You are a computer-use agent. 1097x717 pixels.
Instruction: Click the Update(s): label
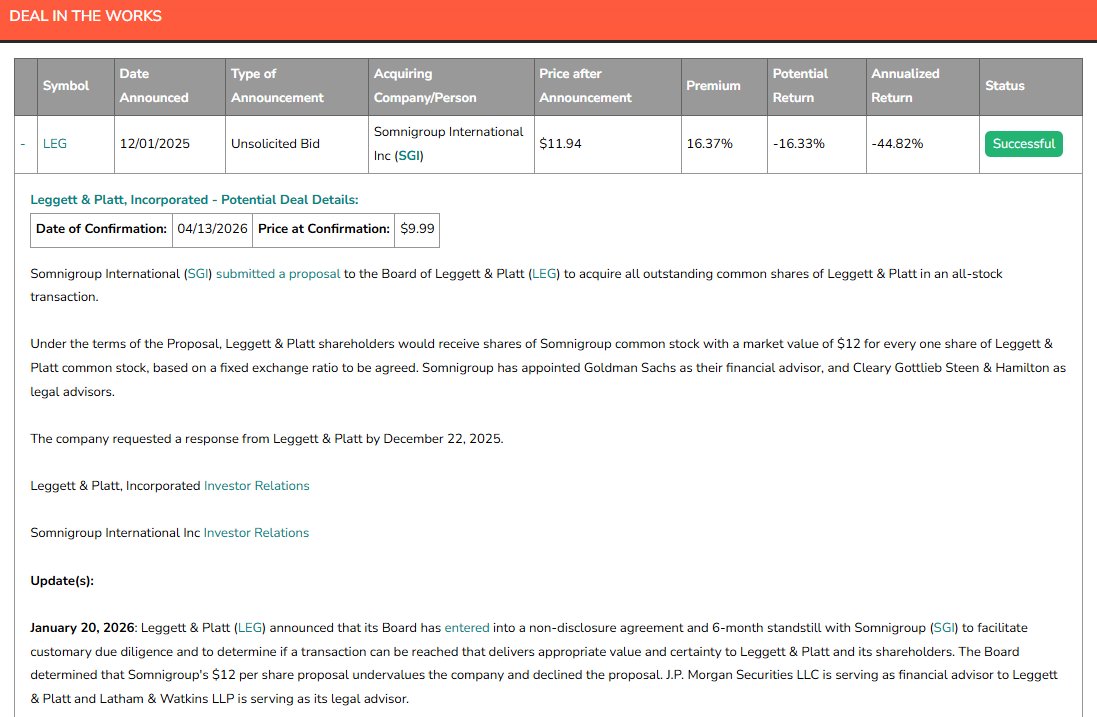coord(62,581)
